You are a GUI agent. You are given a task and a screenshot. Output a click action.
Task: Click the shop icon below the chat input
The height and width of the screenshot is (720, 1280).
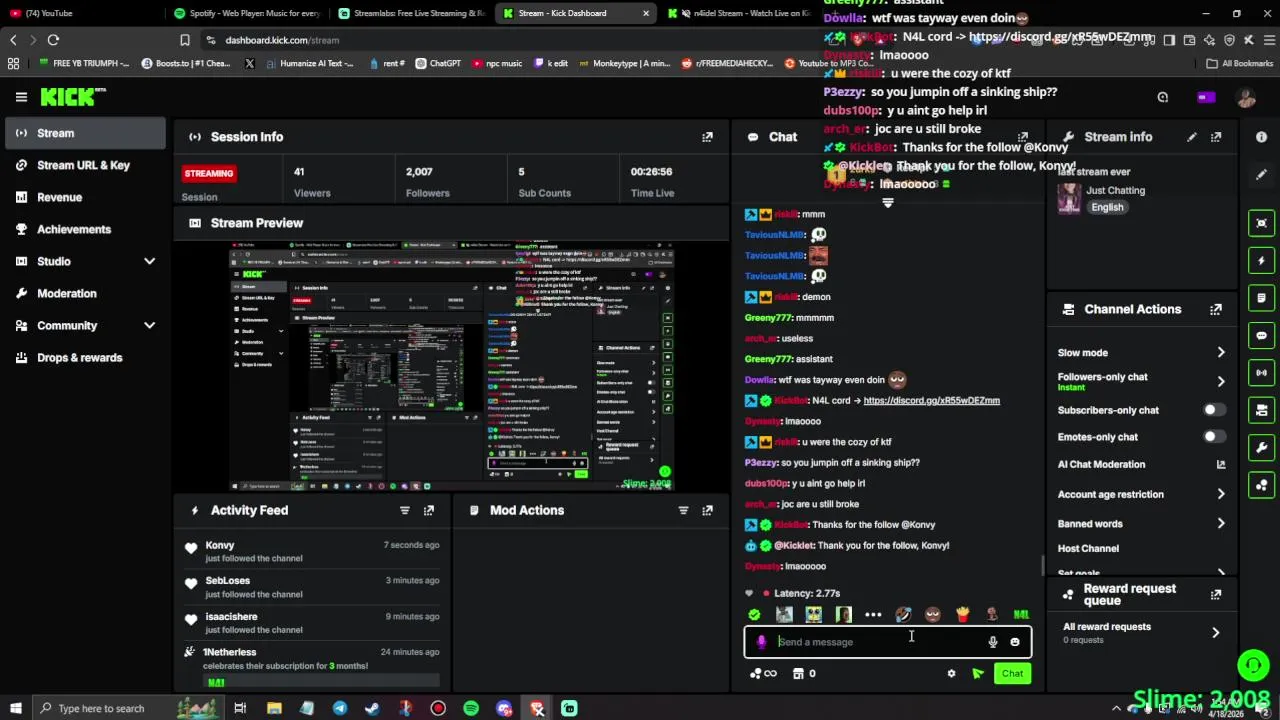pos(798,674)
